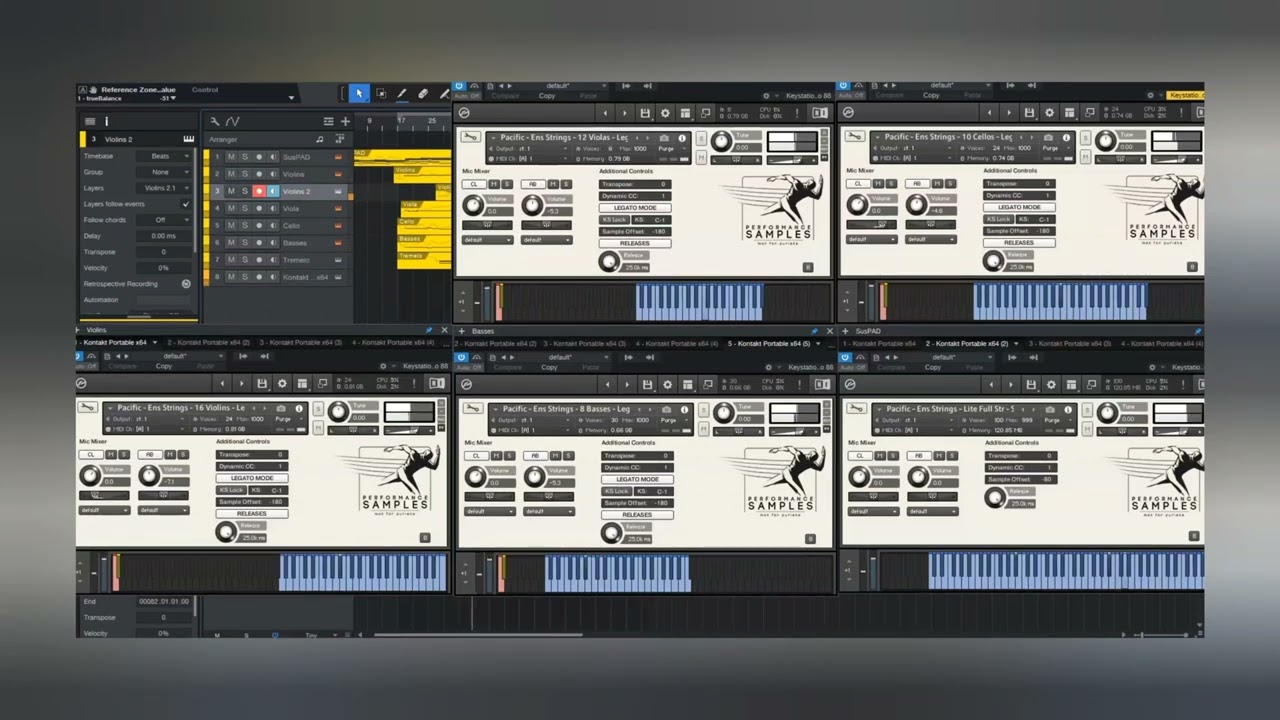Mute the SusPAD track
Screen dimensions: 1280x720
(x=231, y=157)
